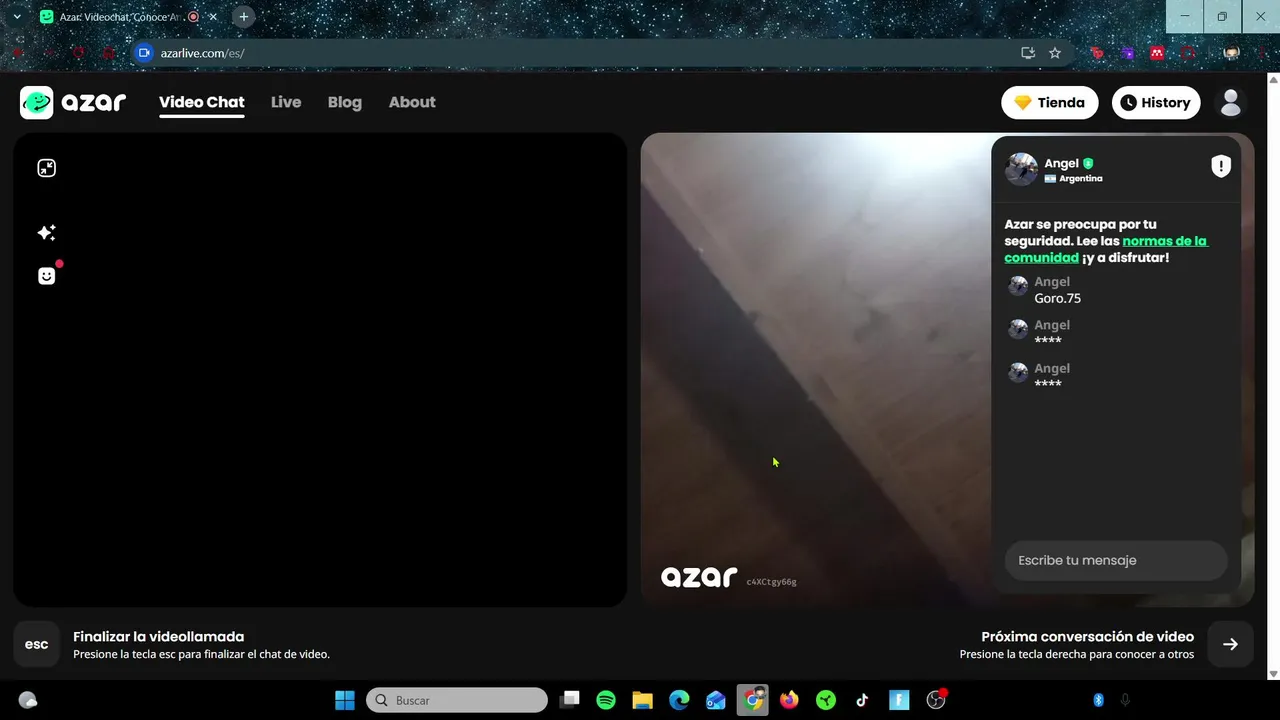Screen dimensions: 1280x720
Task: Exit fullscreen view of local video
Action: (x=46, y=168)
